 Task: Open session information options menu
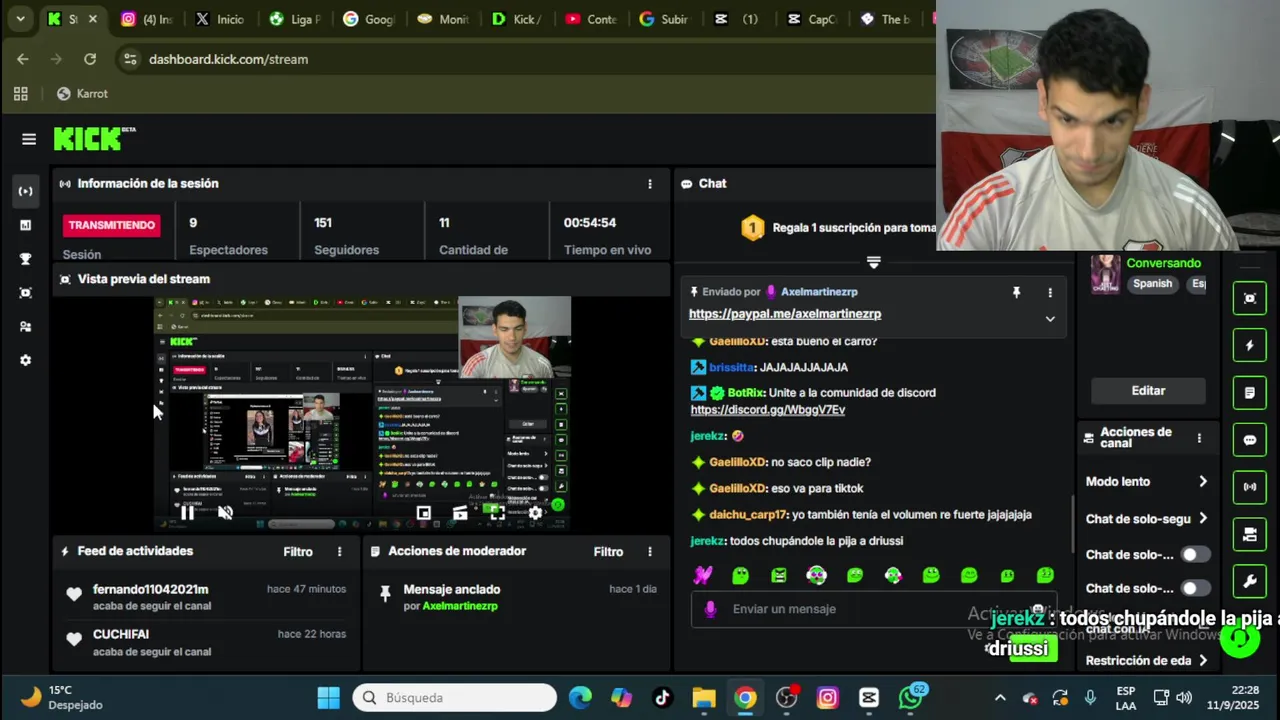(650, 184)
